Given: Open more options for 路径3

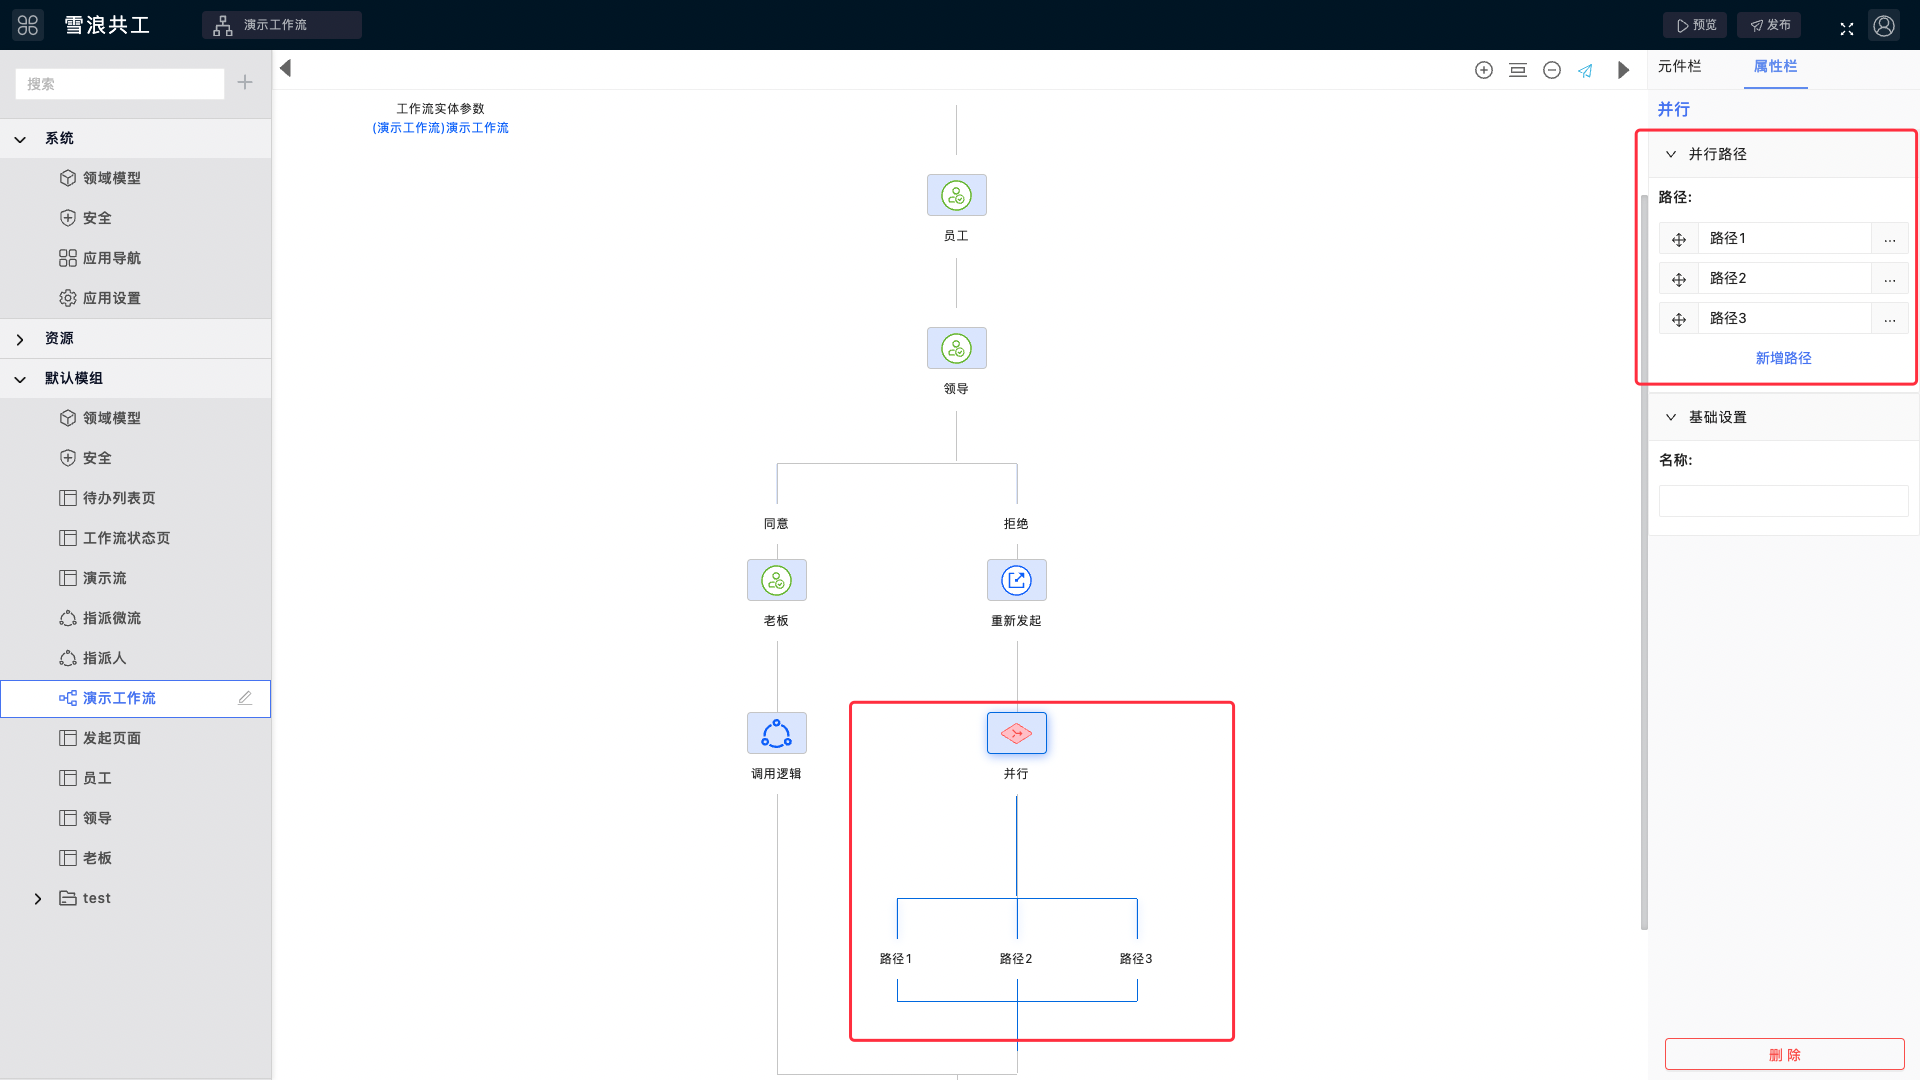Looking at the screenshot, I should coord(1890,319).
